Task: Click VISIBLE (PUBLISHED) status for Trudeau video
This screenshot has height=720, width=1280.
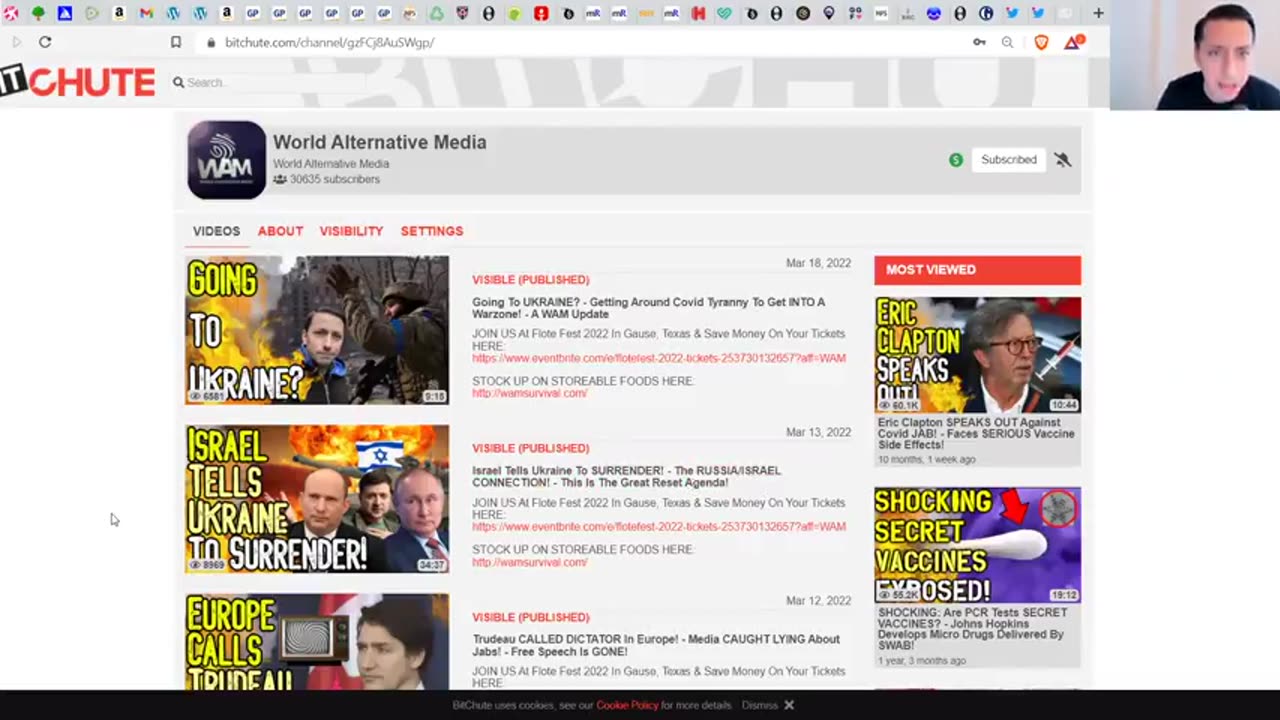Action: pyautogui.click(x=531, y=617)
